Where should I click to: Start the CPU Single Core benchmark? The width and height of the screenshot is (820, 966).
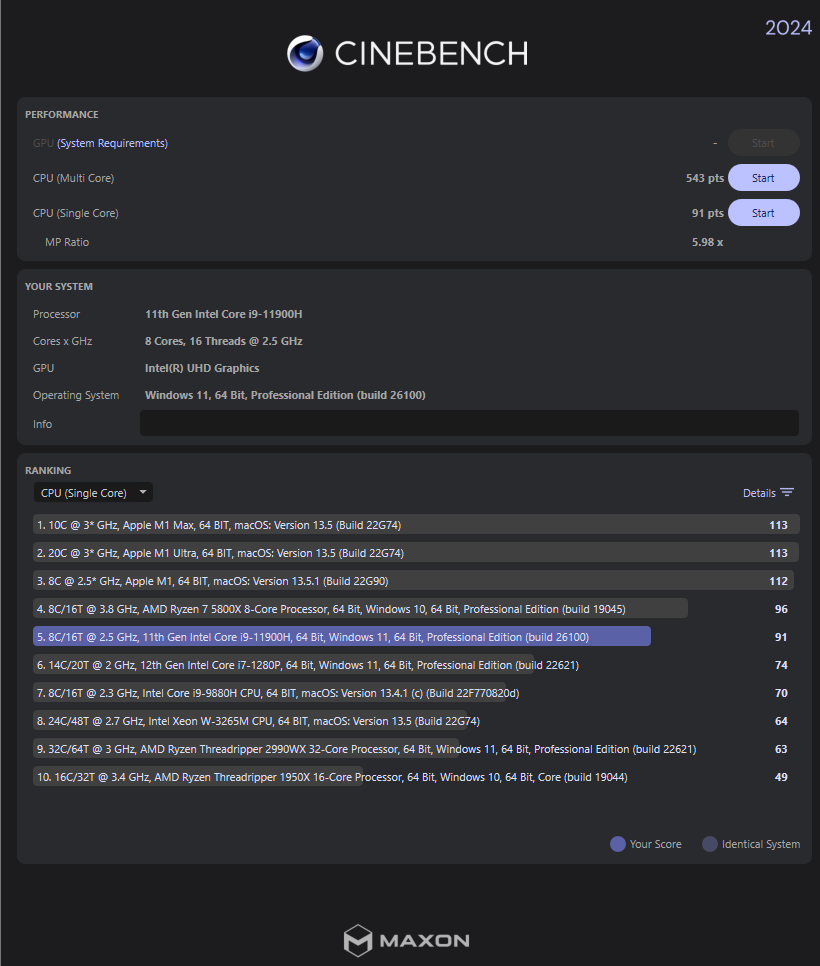click(763, 213)
